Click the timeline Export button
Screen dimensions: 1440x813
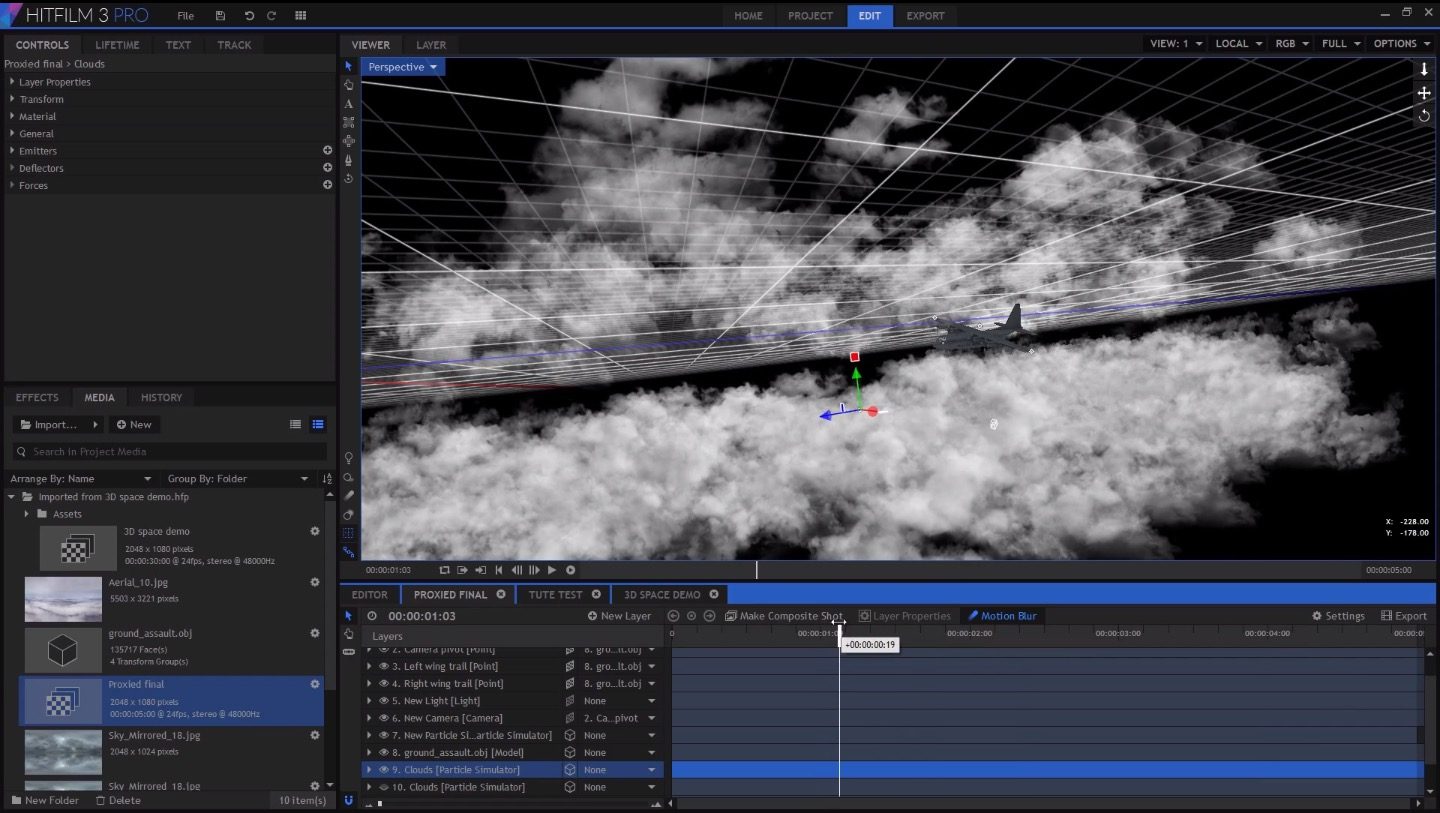(1404, 616)
